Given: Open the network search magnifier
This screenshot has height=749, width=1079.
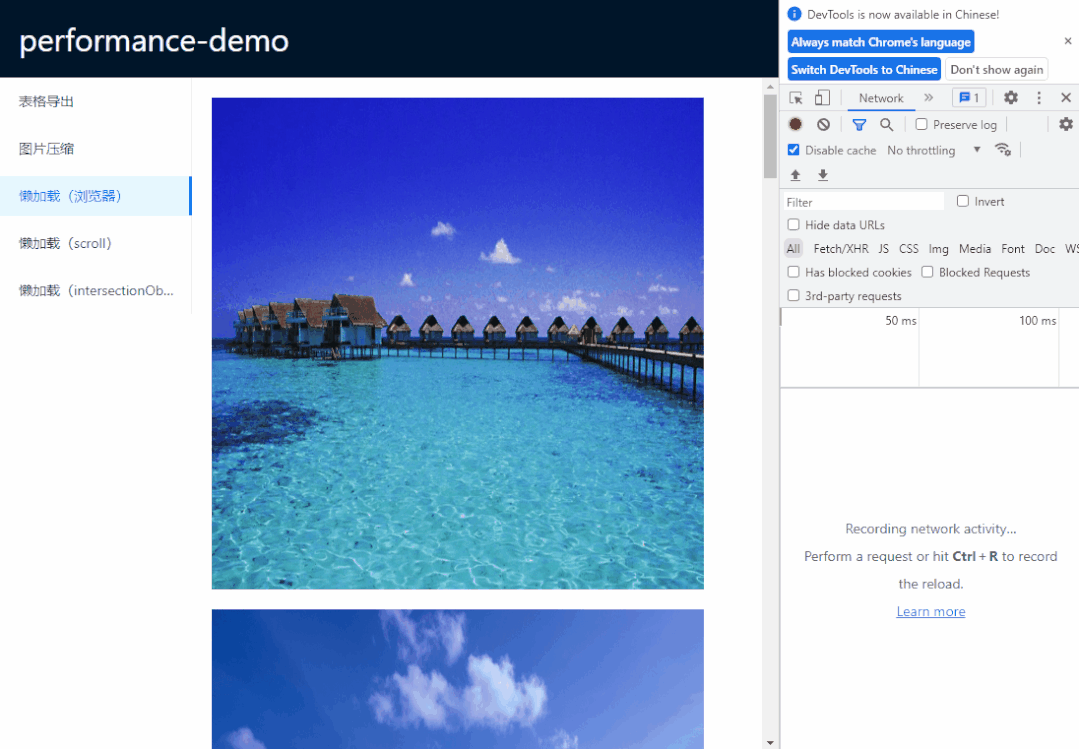Looking at the screenshot, I should point(886,125).
